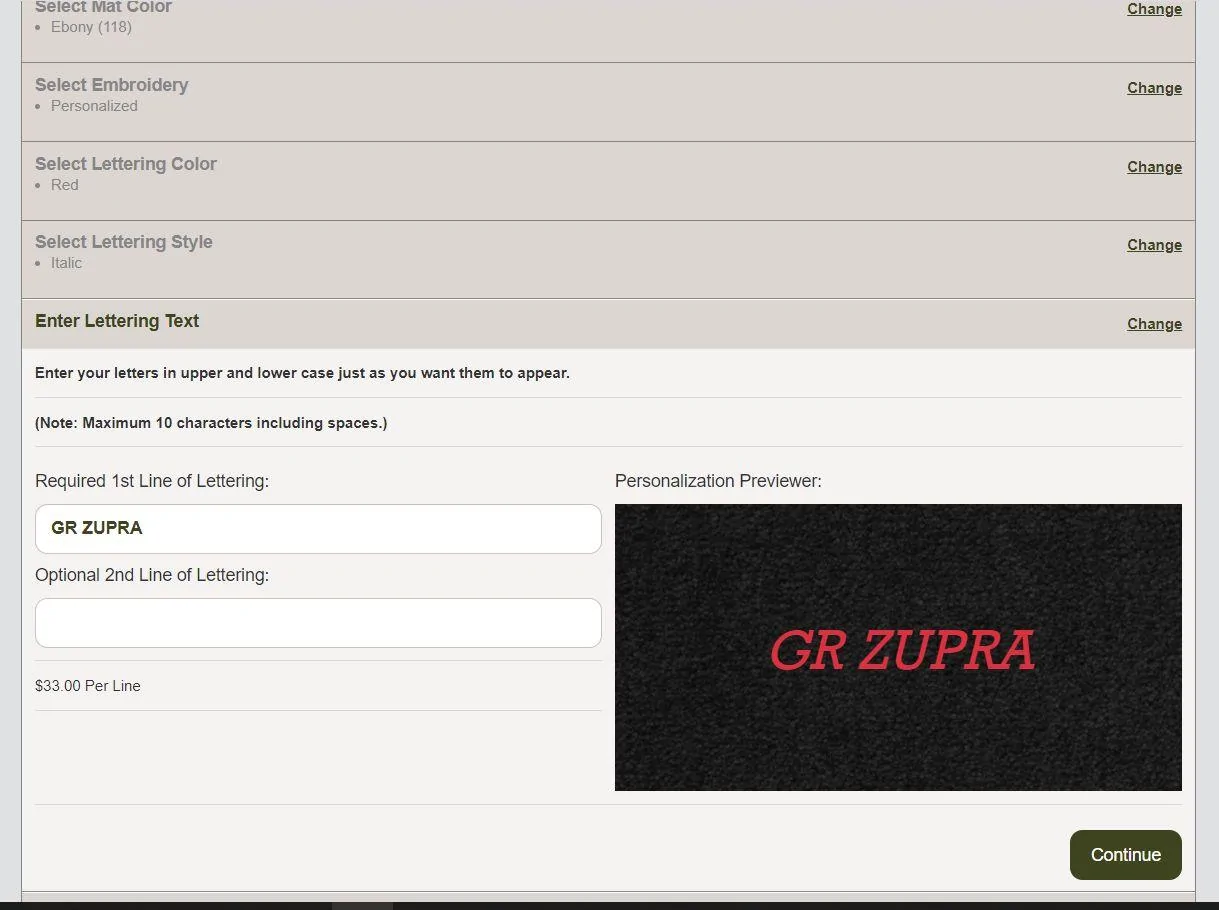Click the Ebony (118) mat color value
This screenshot has width=1219, height=910.
[91, 27]
